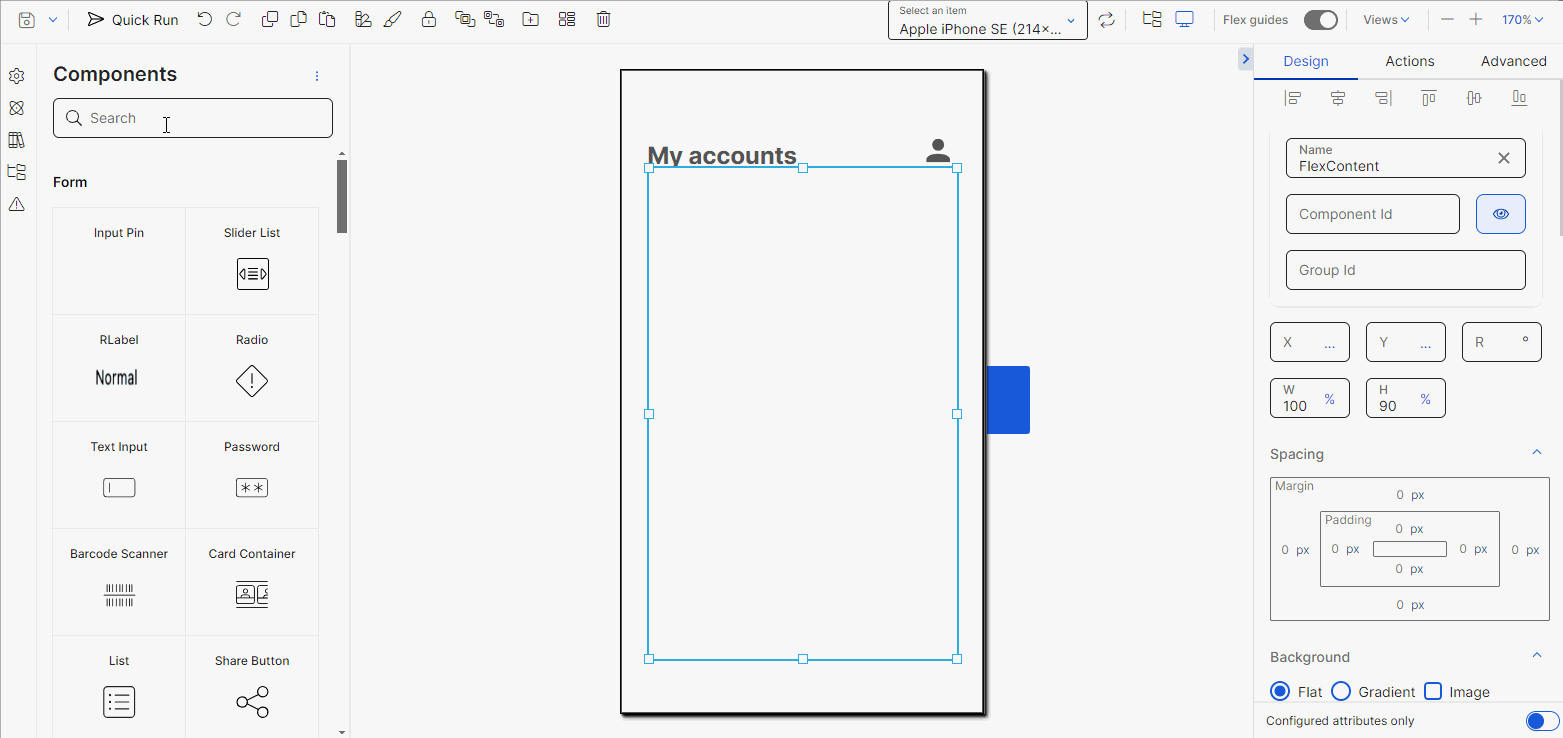Viewport: 1563px width, 738px height.
Task: Clear the FlexContent name with the X button
Action: pos(1503,157)
